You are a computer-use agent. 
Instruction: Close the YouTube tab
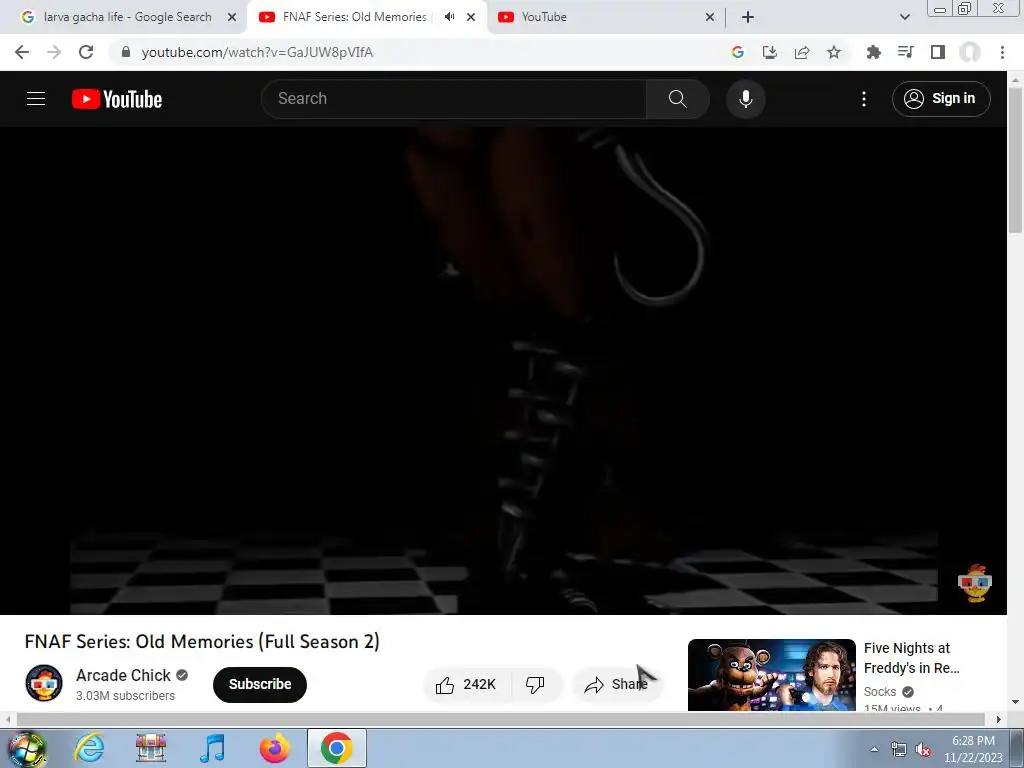click(710, 17)
